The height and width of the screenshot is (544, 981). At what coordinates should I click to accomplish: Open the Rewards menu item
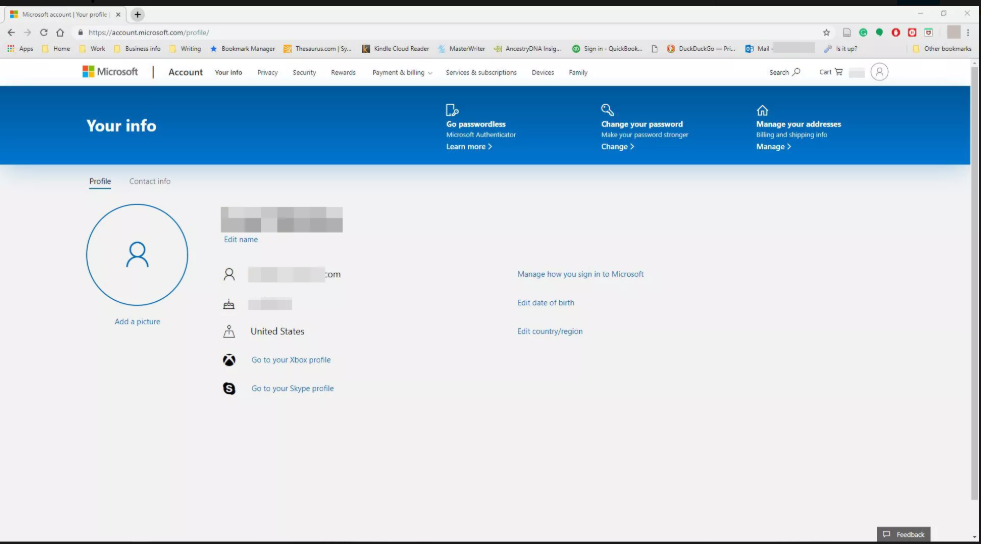[x=343, y=73]
